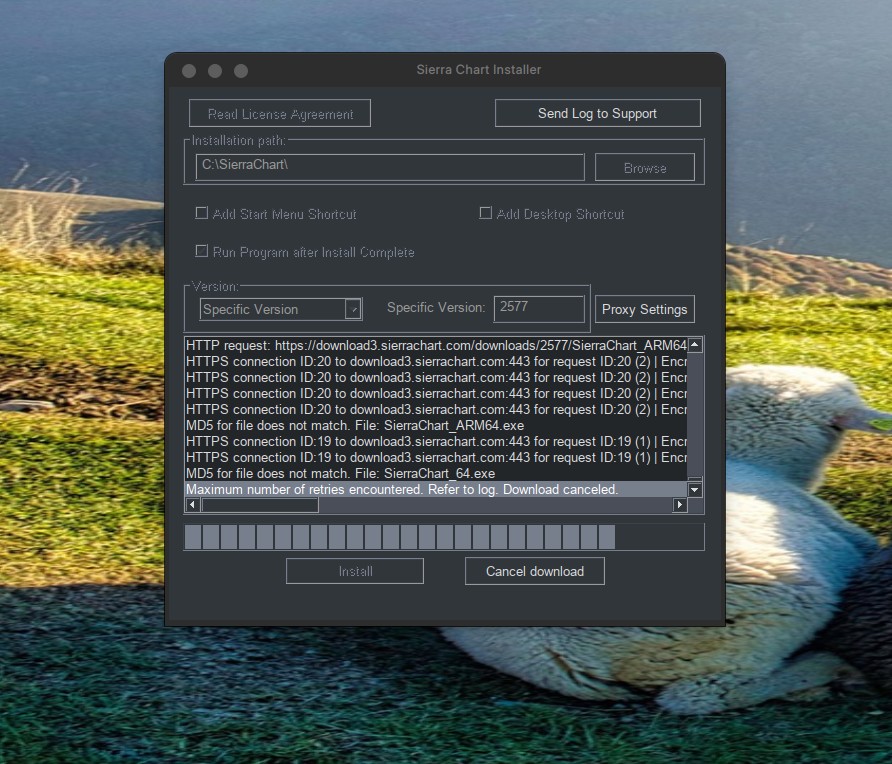Screen dimensions: 892x764
Task: Click the Specific Version number field 2577
Action: click(539, 309)
